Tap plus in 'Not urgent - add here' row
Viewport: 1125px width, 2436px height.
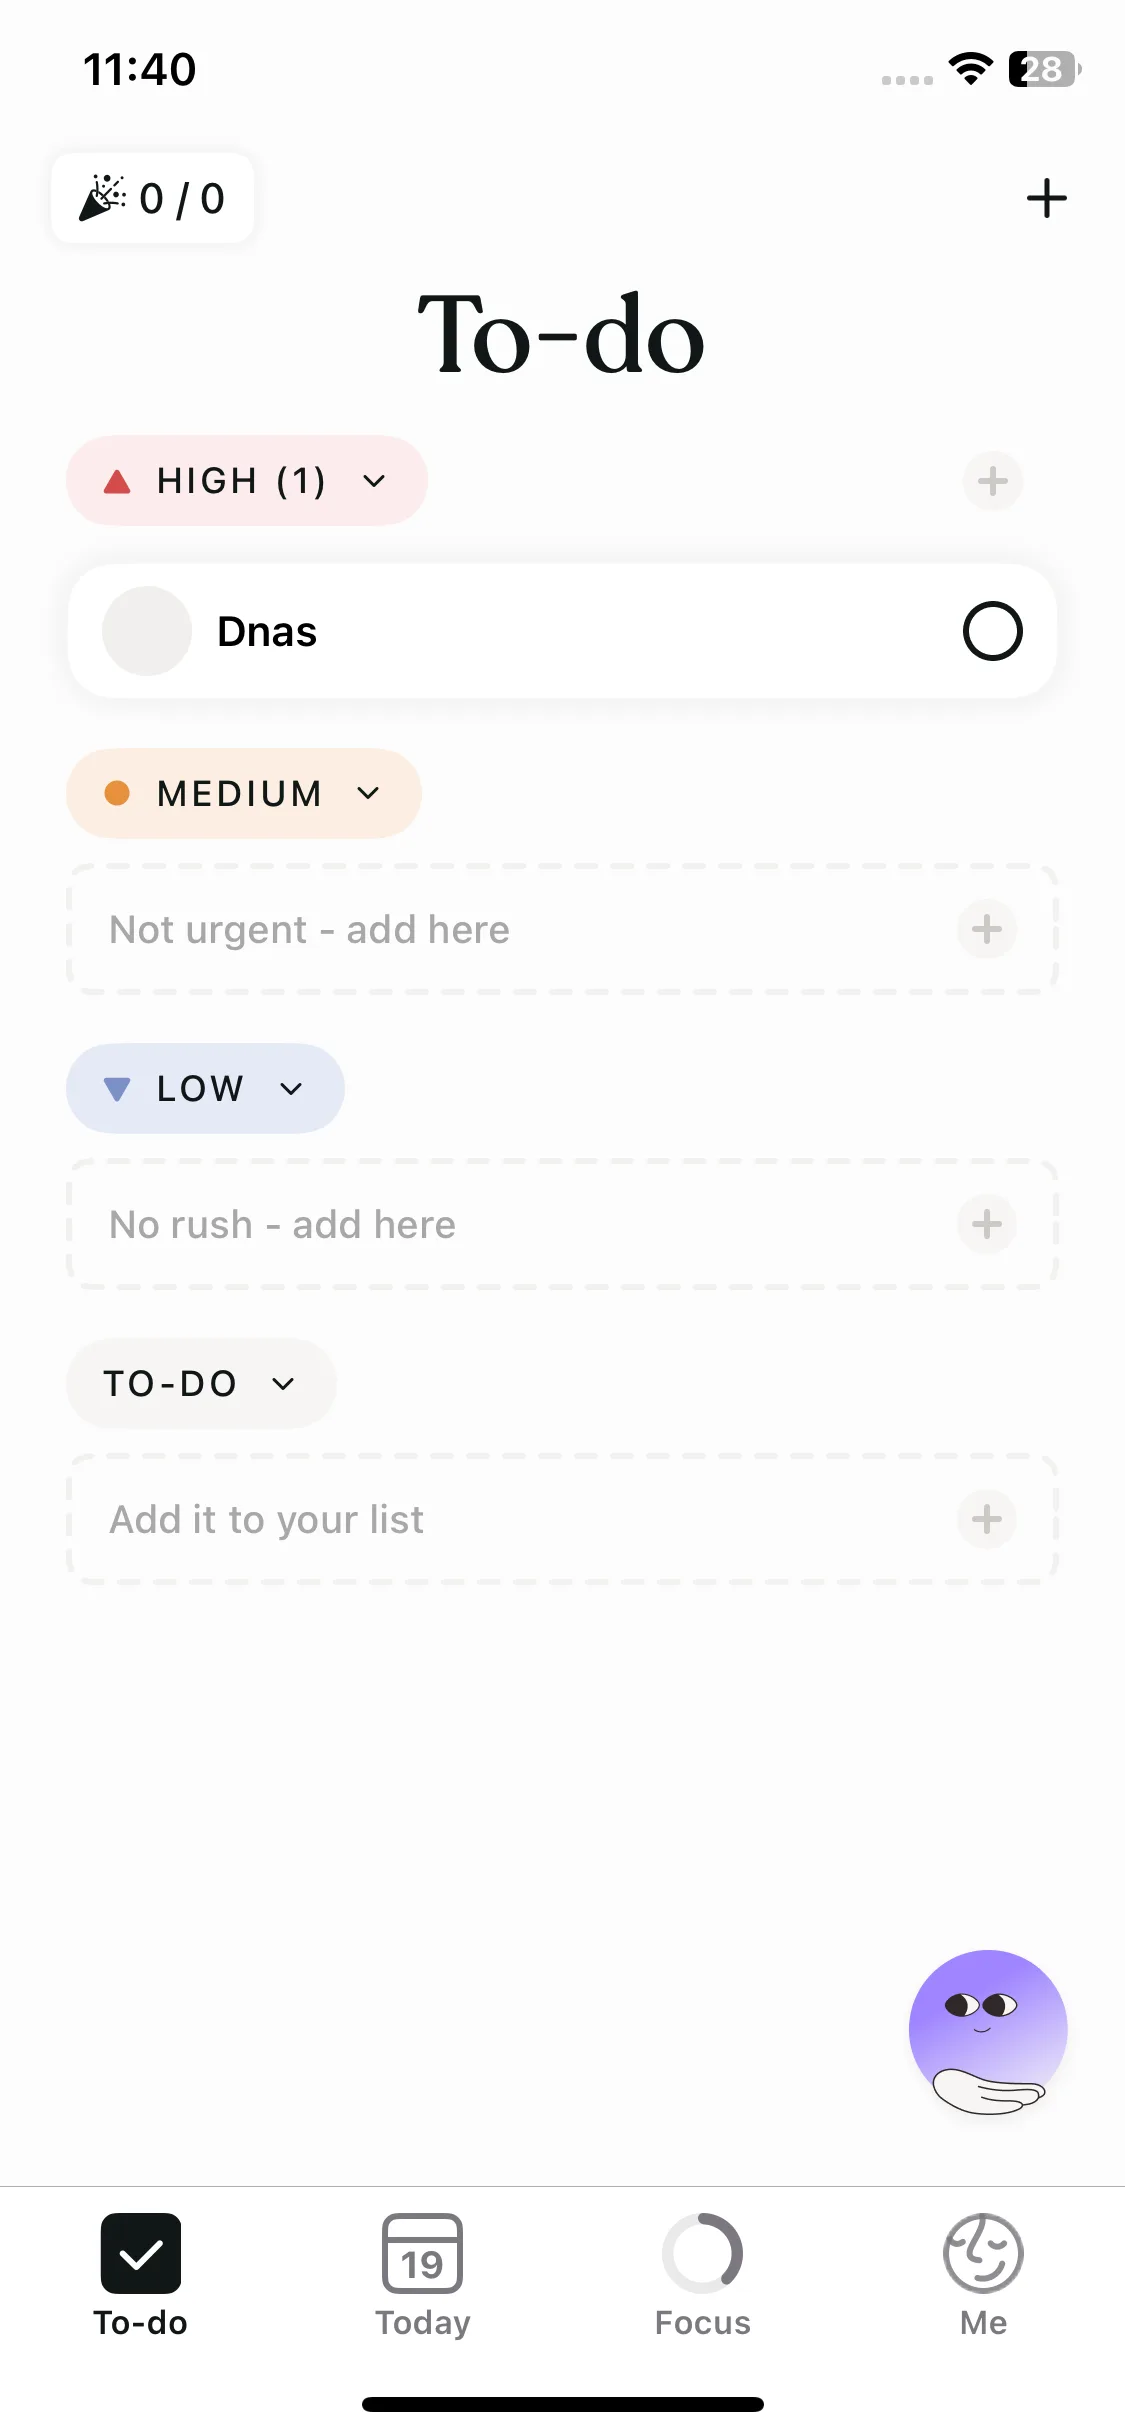(x=986, y=929)
